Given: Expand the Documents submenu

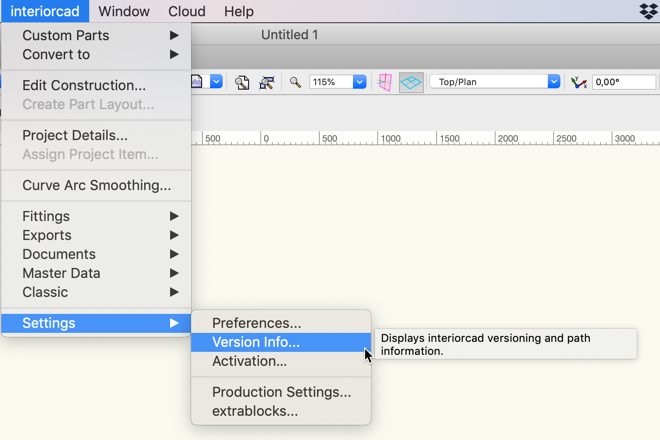Looking at the screenshot, I should pos(96,254).
